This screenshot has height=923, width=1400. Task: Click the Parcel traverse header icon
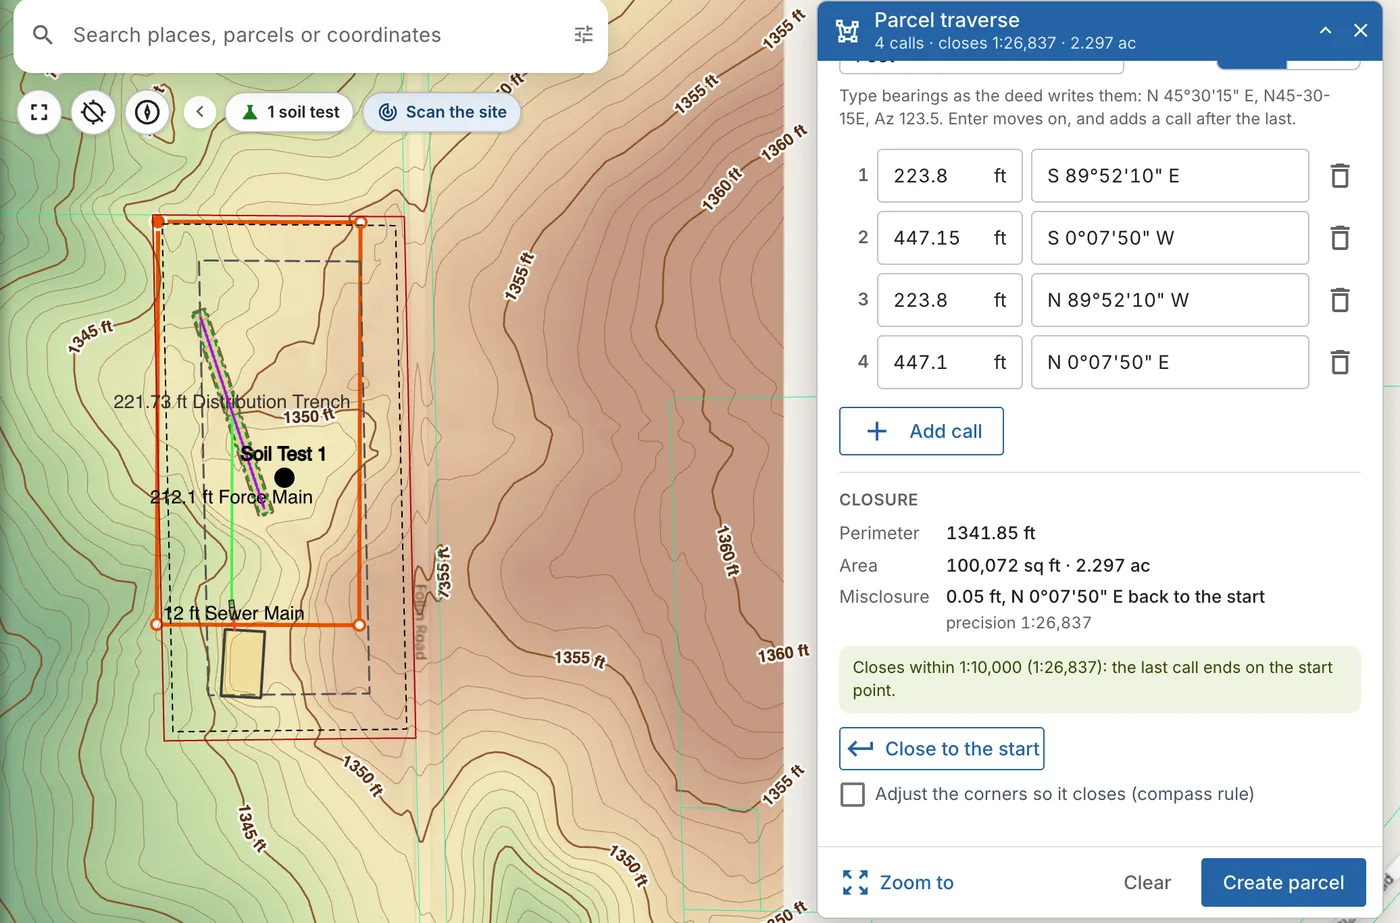click(847, 31)
